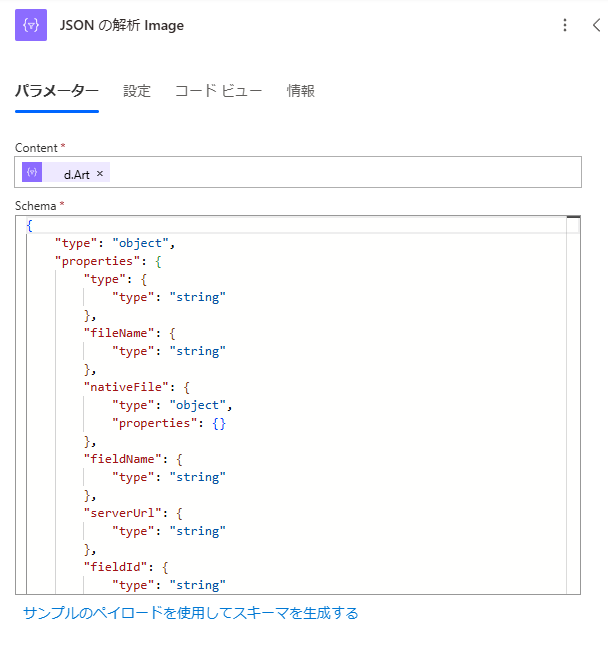
Task: Collapse the panel with the chevron arrow
Action: point(596,25)
